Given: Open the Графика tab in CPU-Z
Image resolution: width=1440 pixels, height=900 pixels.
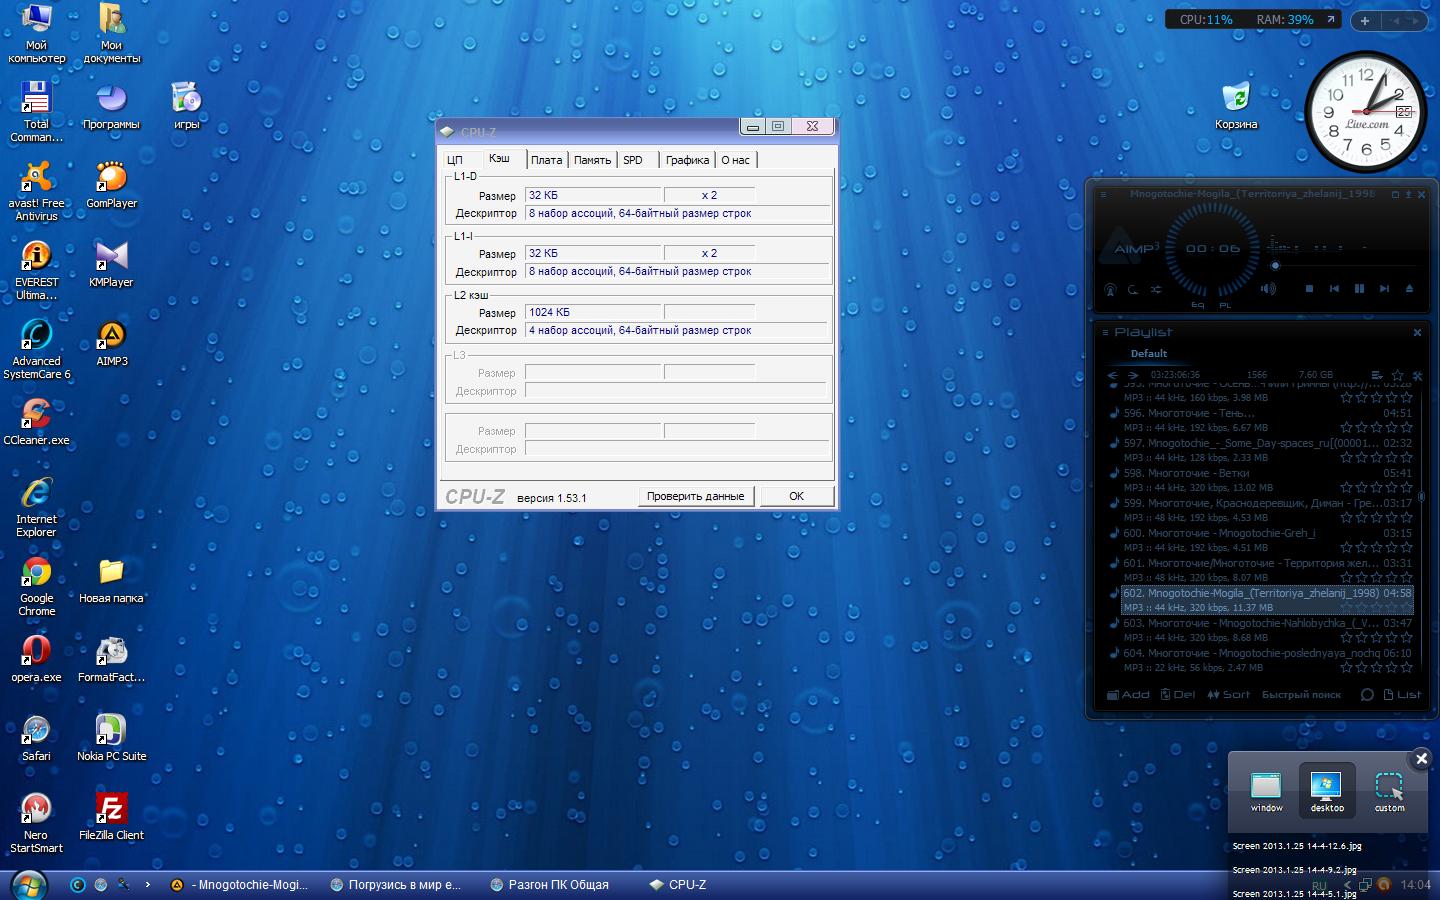Looking at the screenshot, I should click(x=687, y=160).
